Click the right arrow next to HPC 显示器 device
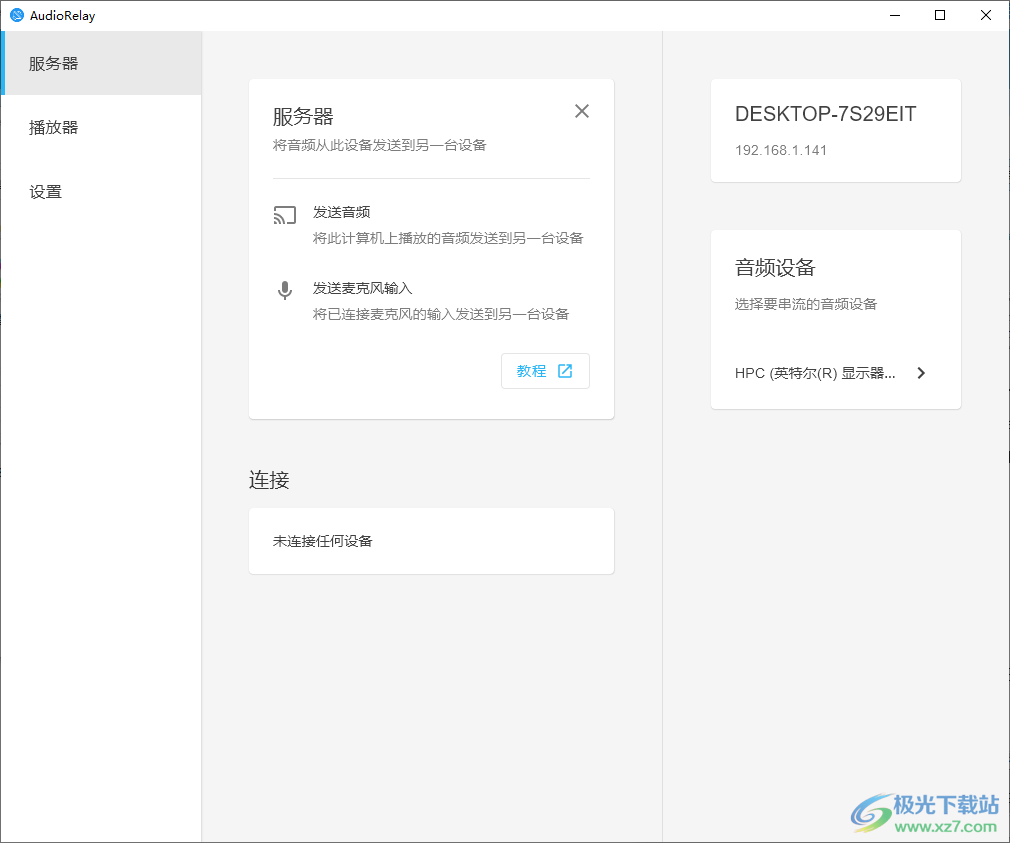 [920, 372]
